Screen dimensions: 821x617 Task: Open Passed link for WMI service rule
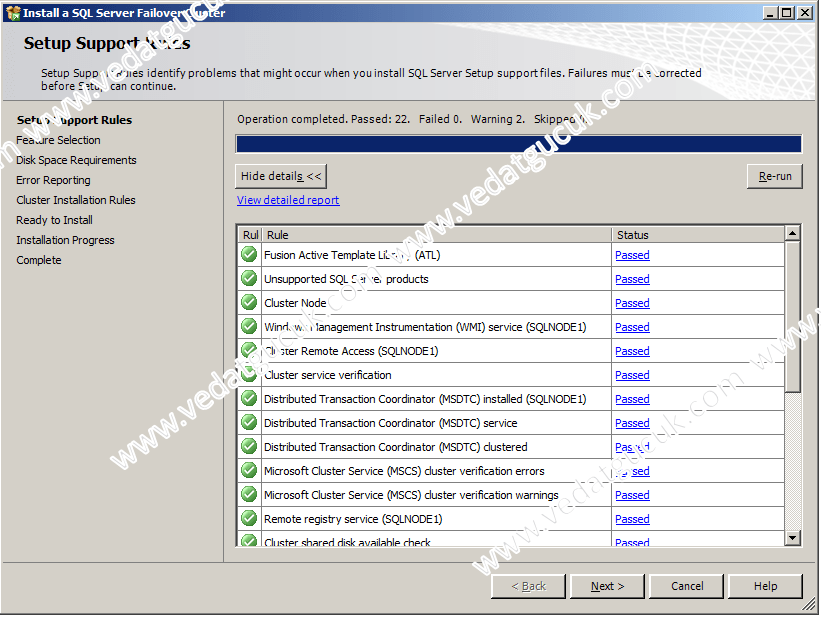632,327
